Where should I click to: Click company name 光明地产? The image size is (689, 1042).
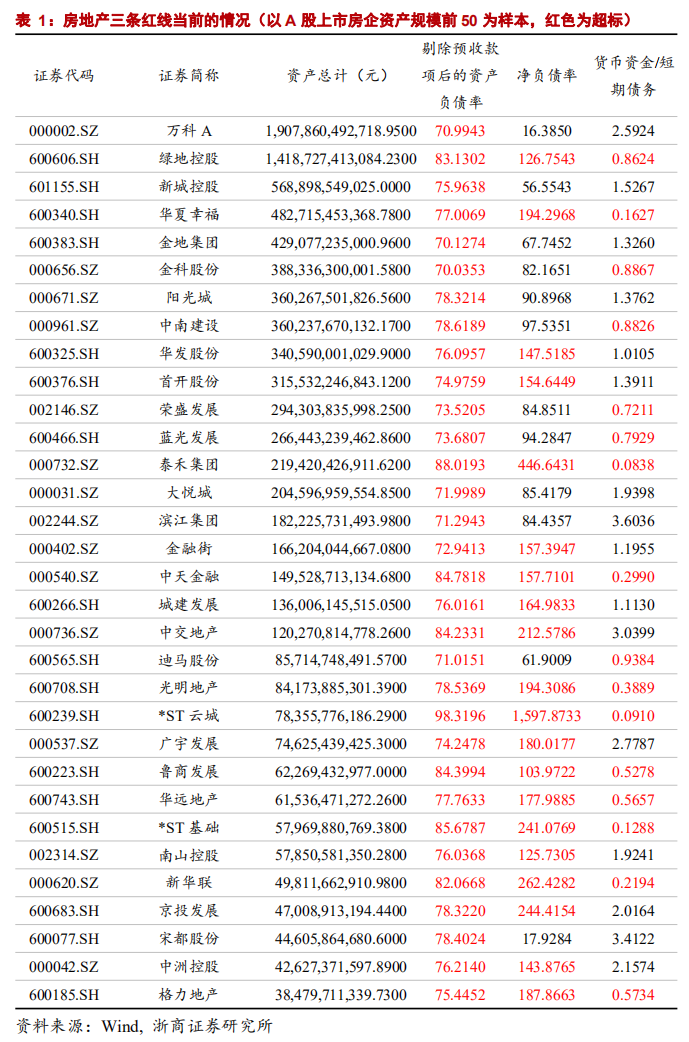(189, 688)
